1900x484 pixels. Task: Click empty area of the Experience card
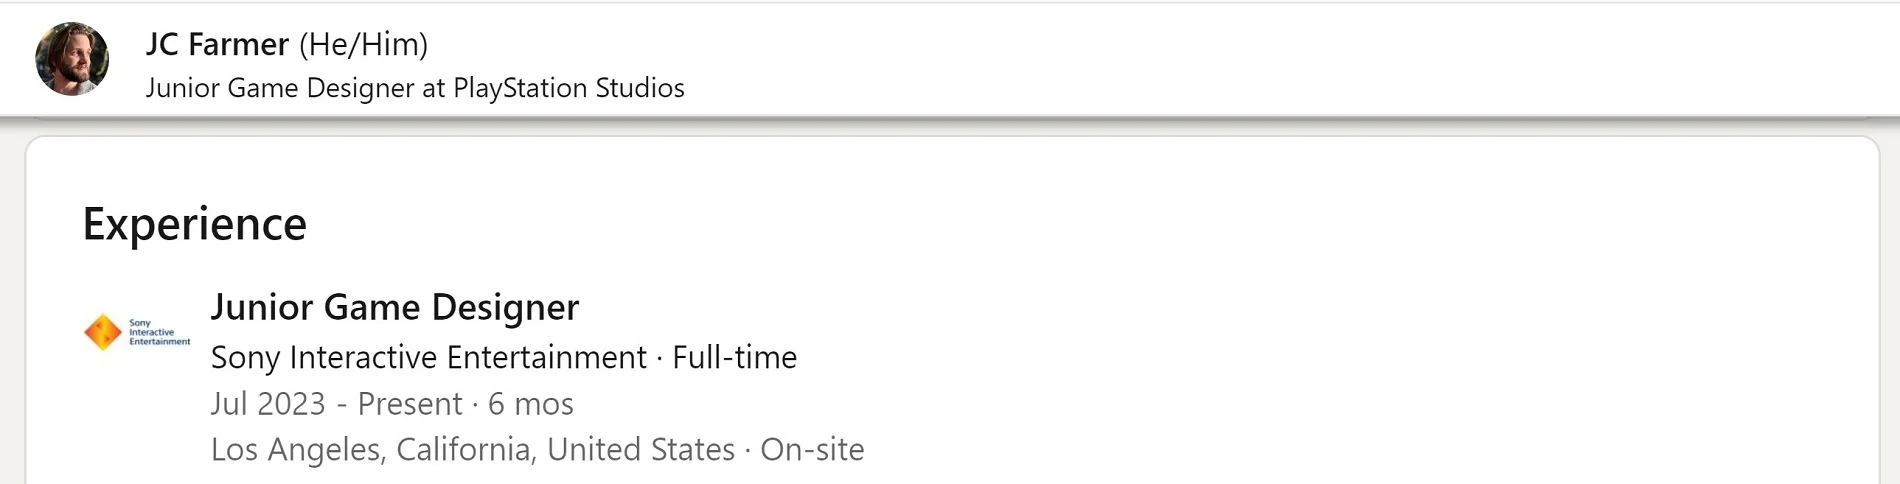point(1300,330)
